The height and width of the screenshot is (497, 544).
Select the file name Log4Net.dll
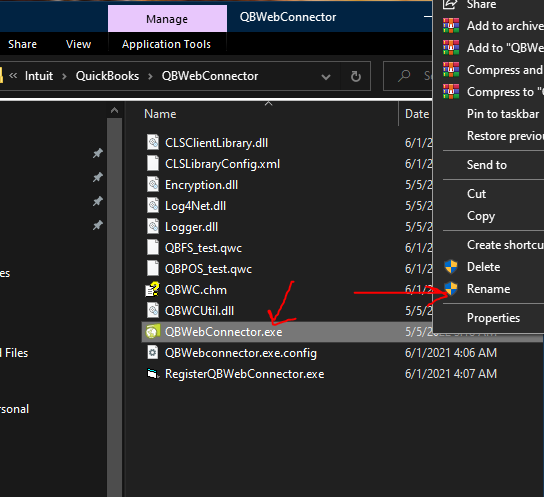[x=195, y=206]
